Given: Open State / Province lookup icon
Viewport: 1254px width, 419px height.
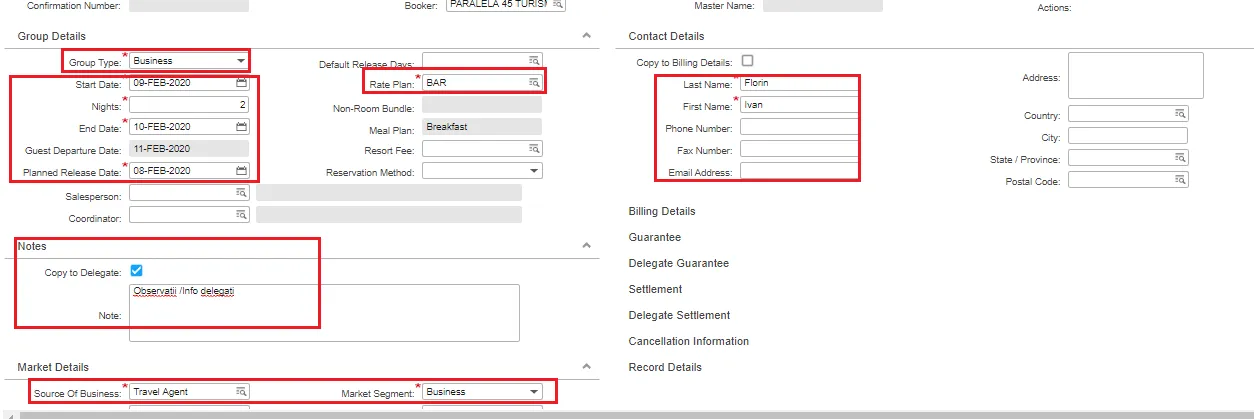Looking at the screenshot, I should pyautogui.click(x=1180, y=158).
